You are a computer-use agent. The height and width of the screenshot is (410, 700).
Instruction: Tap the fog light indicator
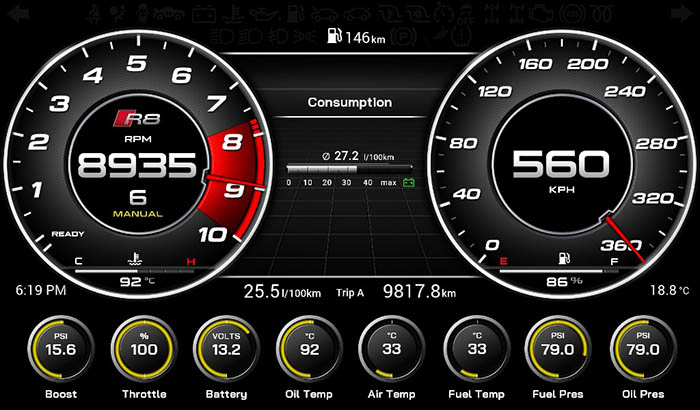(x=279, y=36)
